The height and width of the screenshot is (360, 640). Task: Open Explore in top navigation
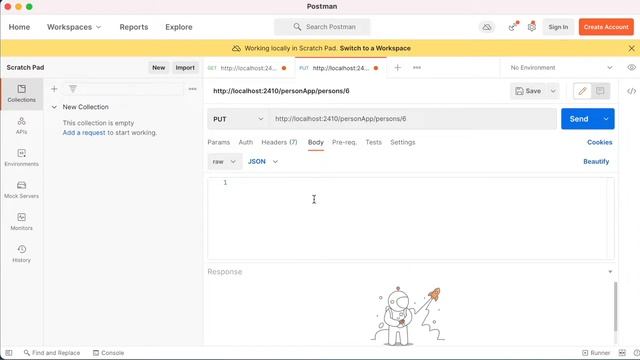pyautogui.click(x=179, y=27)
